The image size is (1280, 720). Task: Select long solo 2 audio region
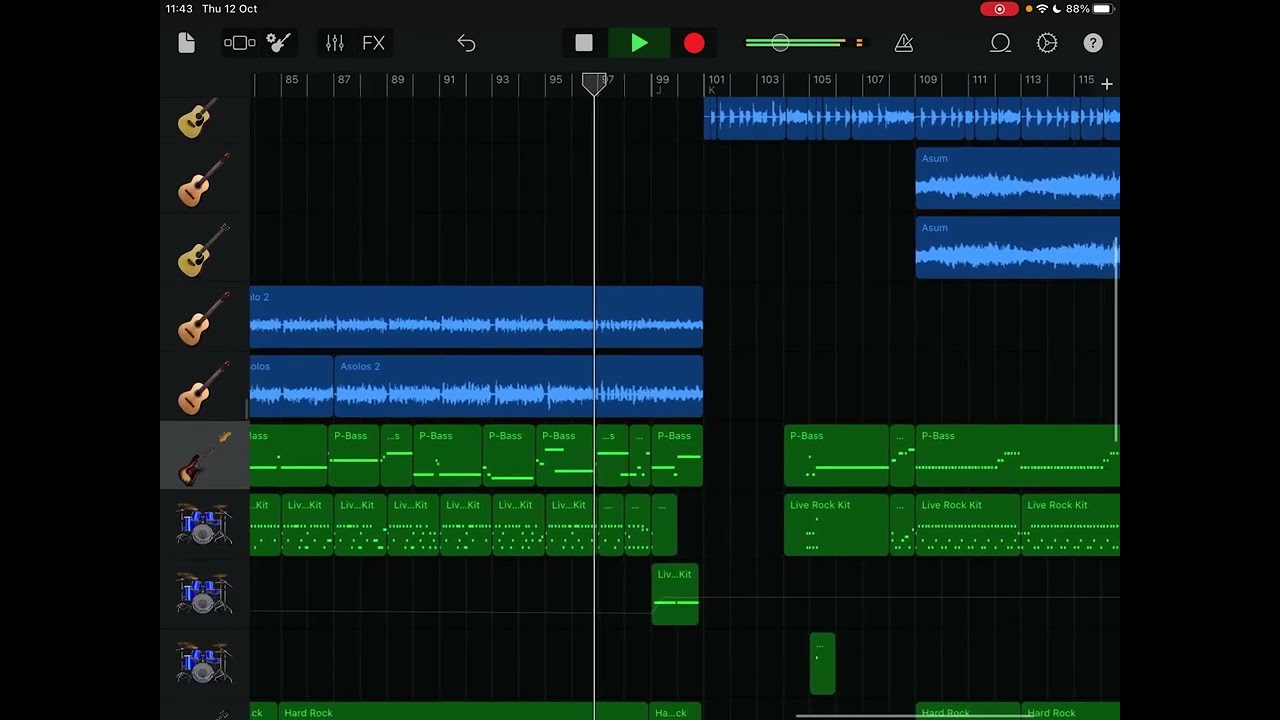(x=476, y=317)
